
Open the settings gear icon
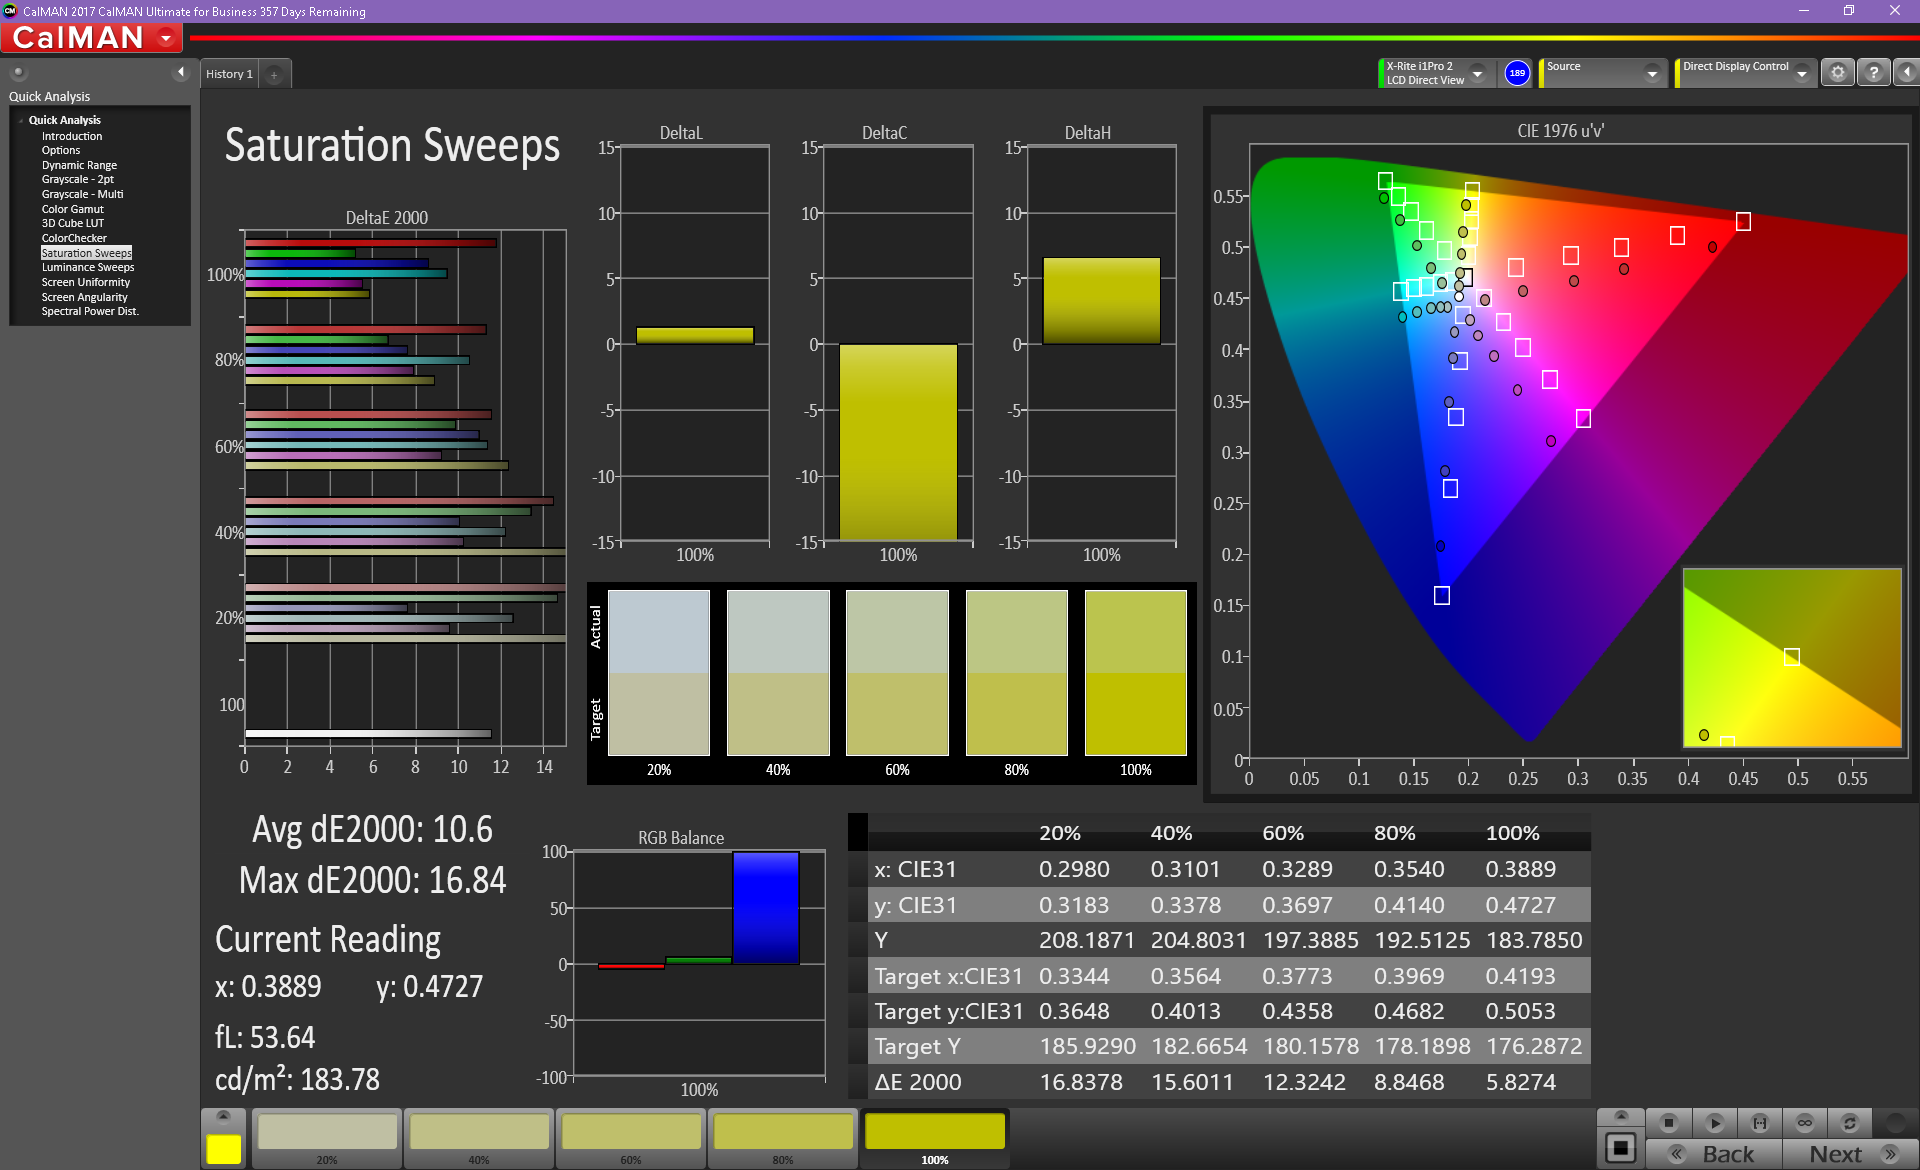coord(1838,73)
